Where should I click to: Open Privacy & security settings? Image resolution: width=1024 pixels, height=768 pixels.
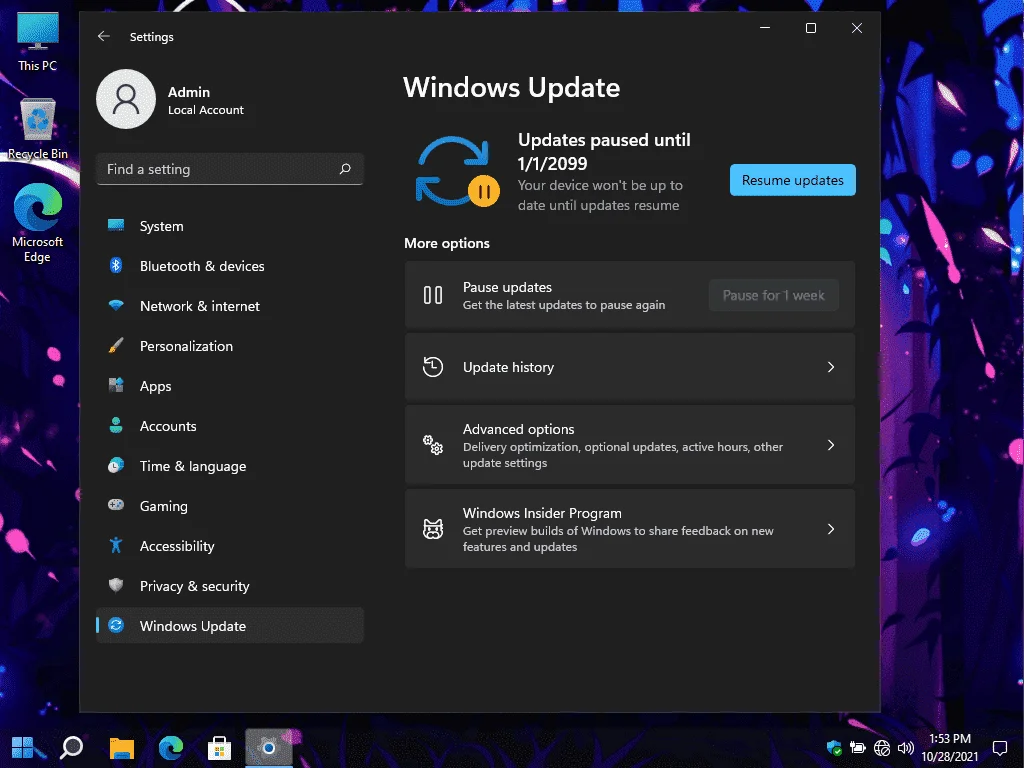tap(229, 586)
